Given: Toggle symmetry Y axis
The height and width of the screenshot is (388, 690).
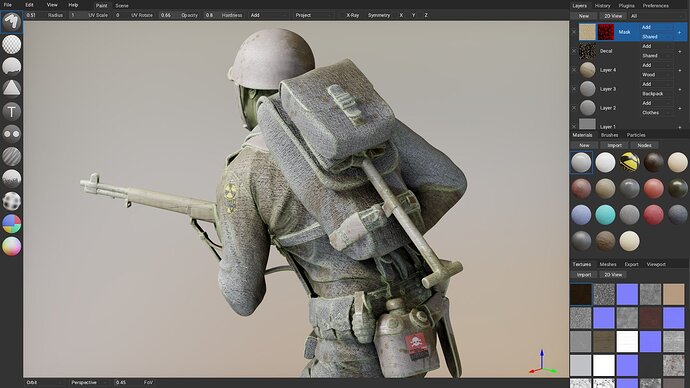Looking at the screenshot, I should pos(413,15).
